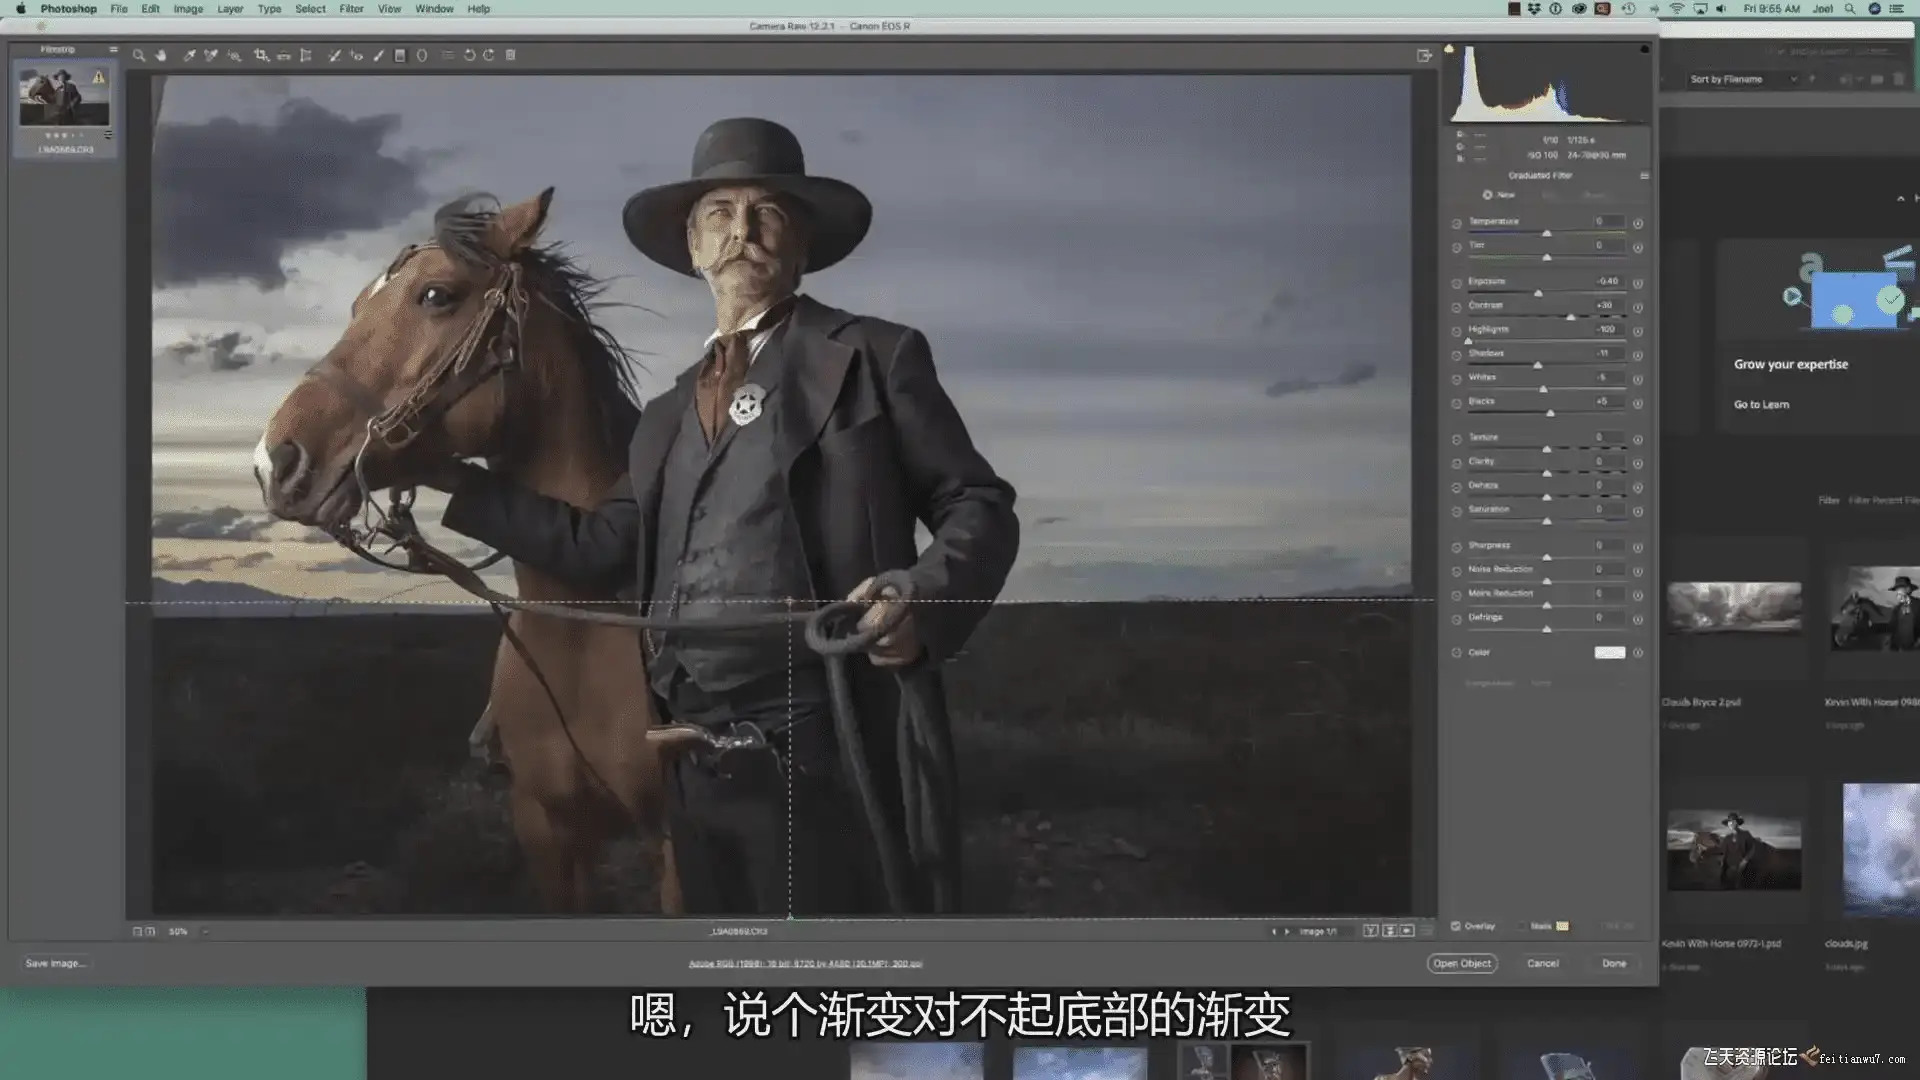Select the Radial Filter tool

click(x=422, y=56)
